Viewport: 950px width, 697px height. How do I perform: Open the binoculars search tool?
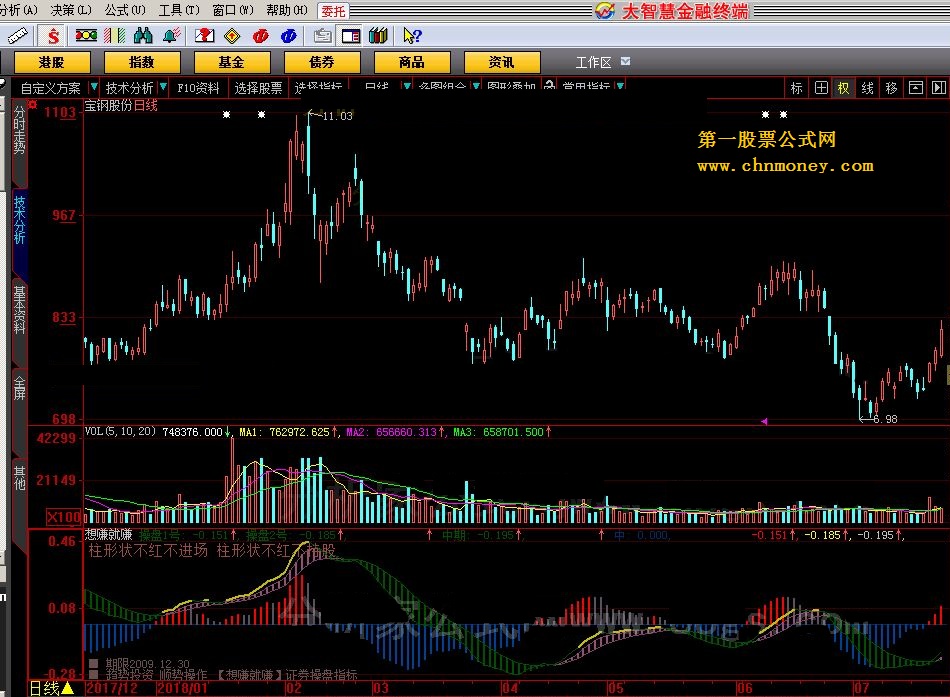143,36
